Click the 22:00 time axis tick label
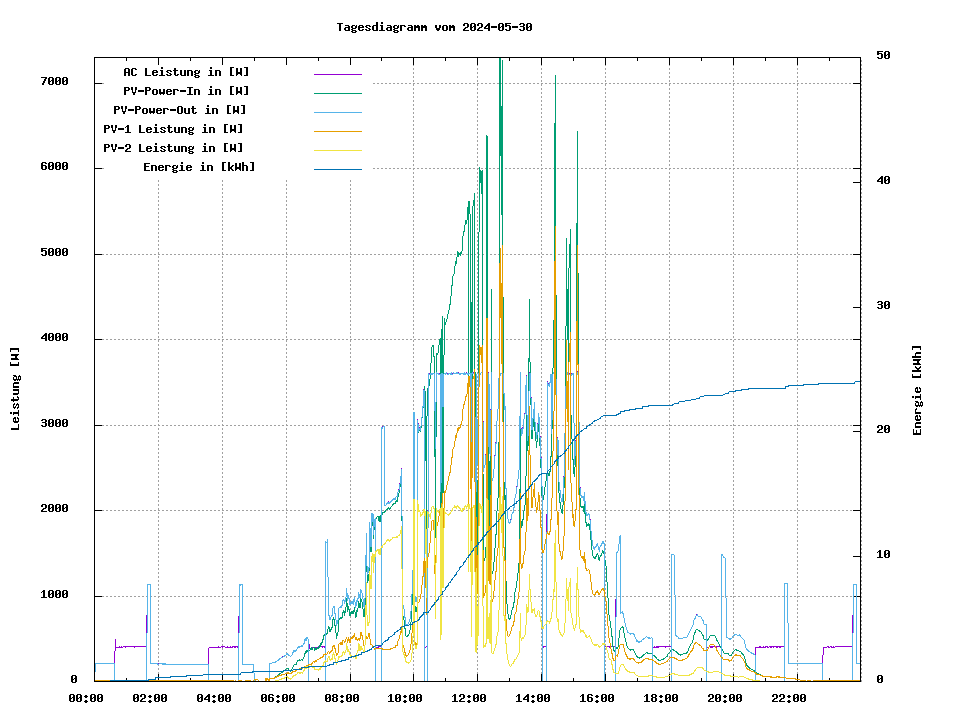Screen dimensions: 960x720 click(x=788, y=698)
